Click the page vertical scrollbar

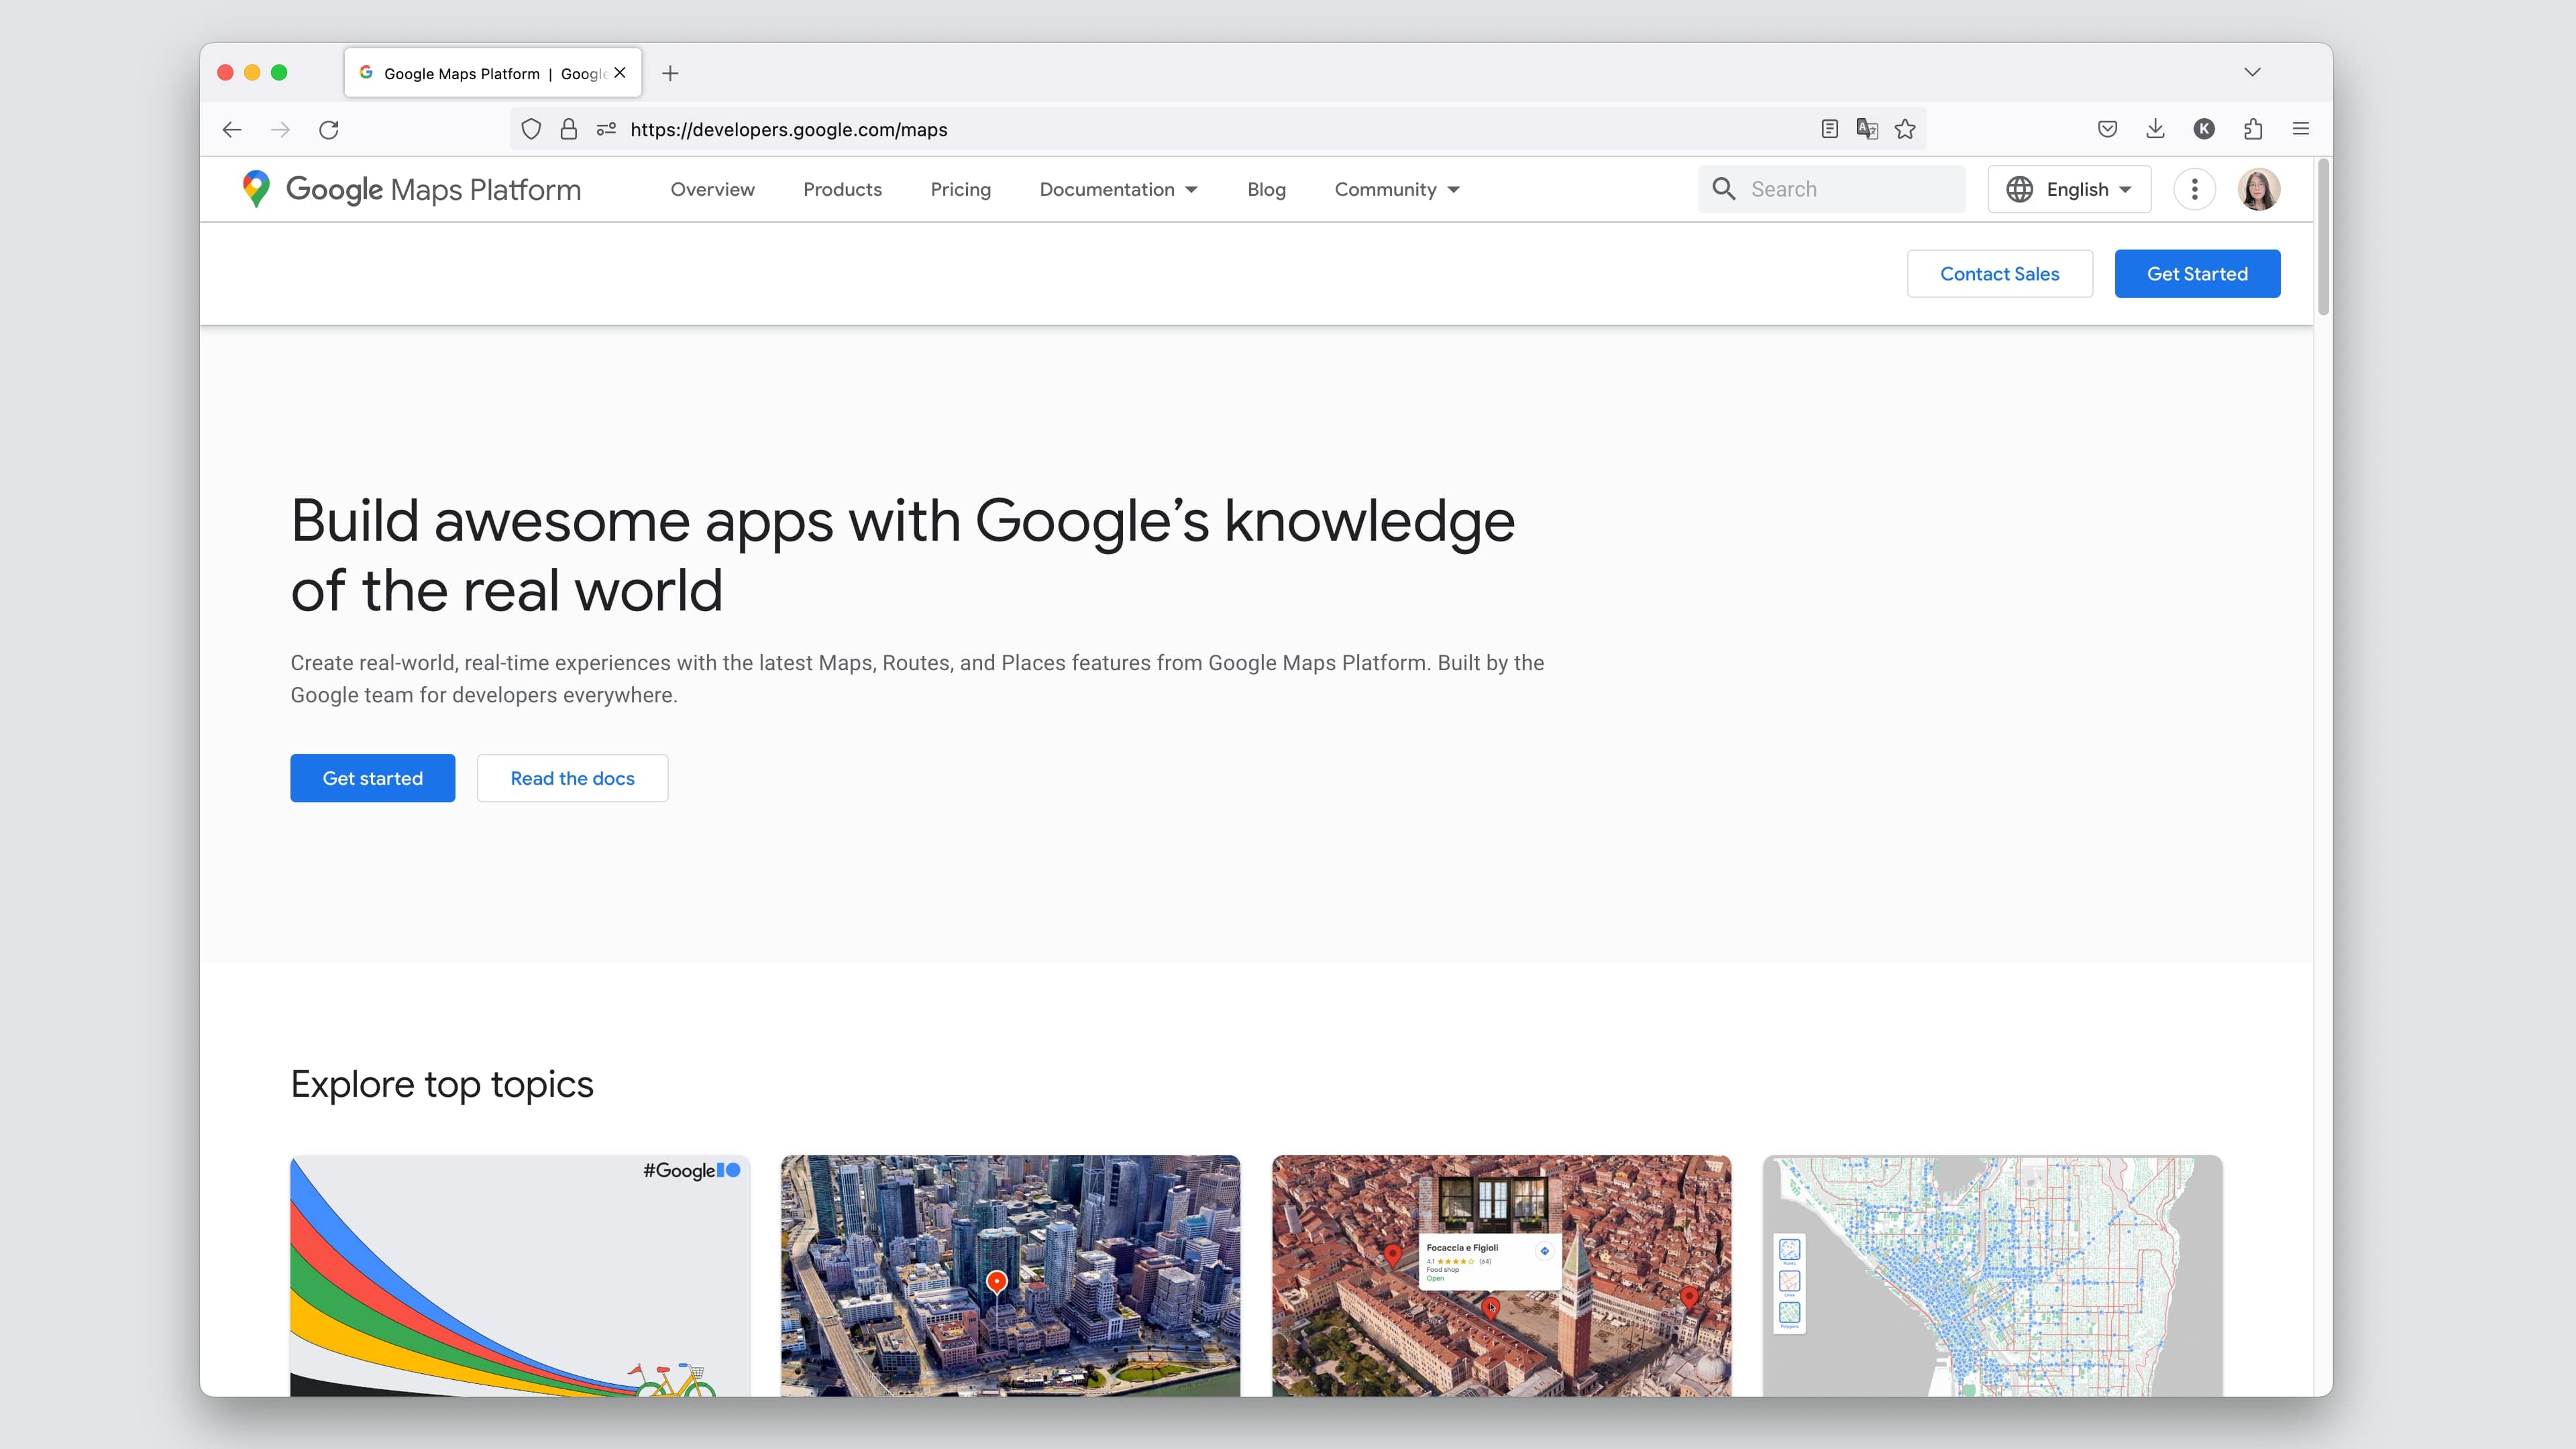tap(2323, 237)
